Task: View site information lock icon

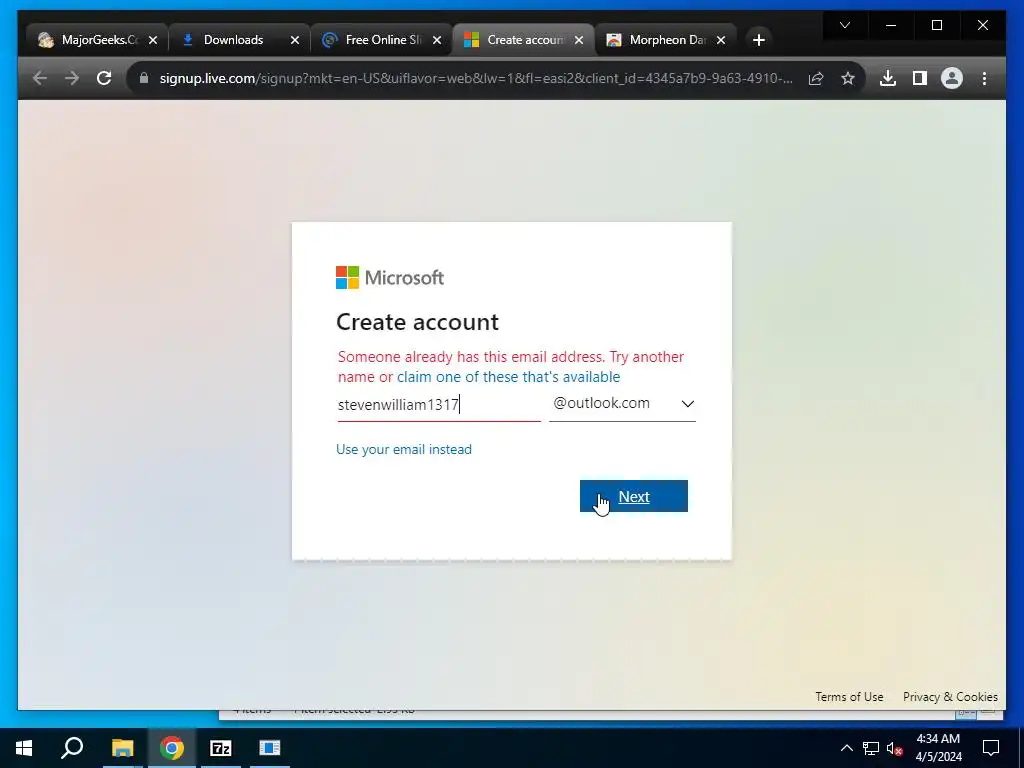Action: tap(144, 78)
